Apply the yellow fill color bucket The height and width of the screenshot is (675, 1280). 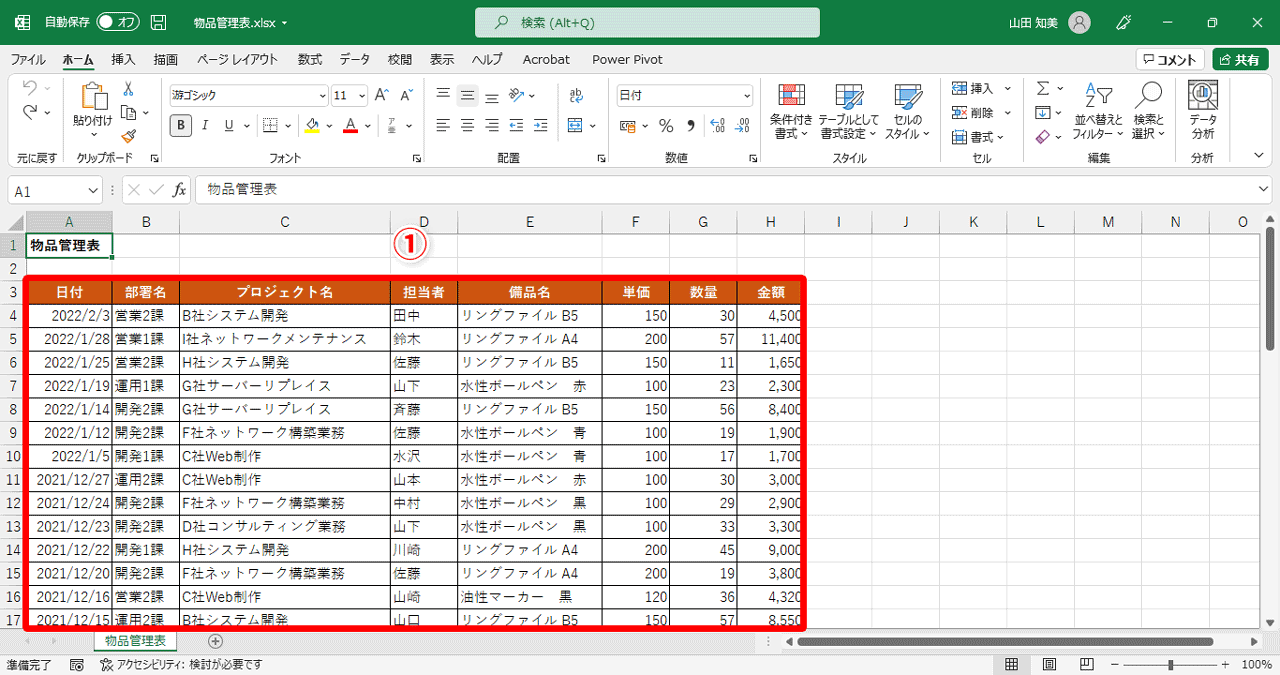point(312,125)
